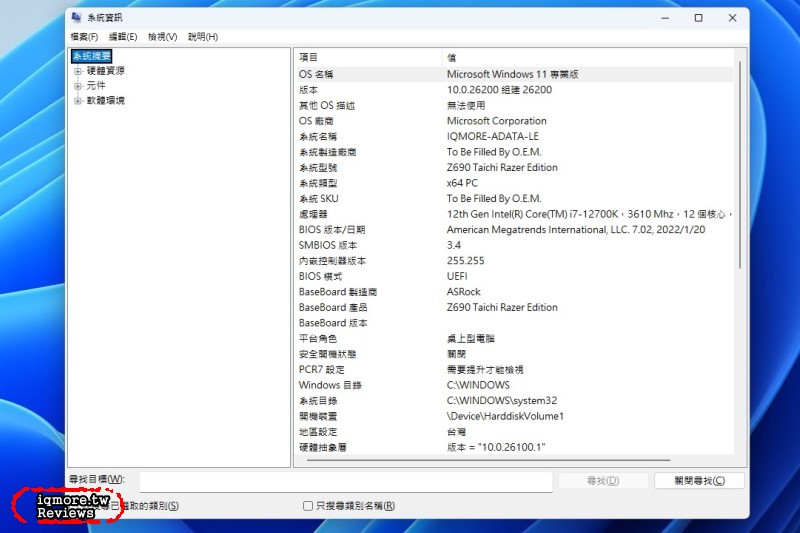Select the value 無法使用
The image size is (800, 533).
click(466, 106)
